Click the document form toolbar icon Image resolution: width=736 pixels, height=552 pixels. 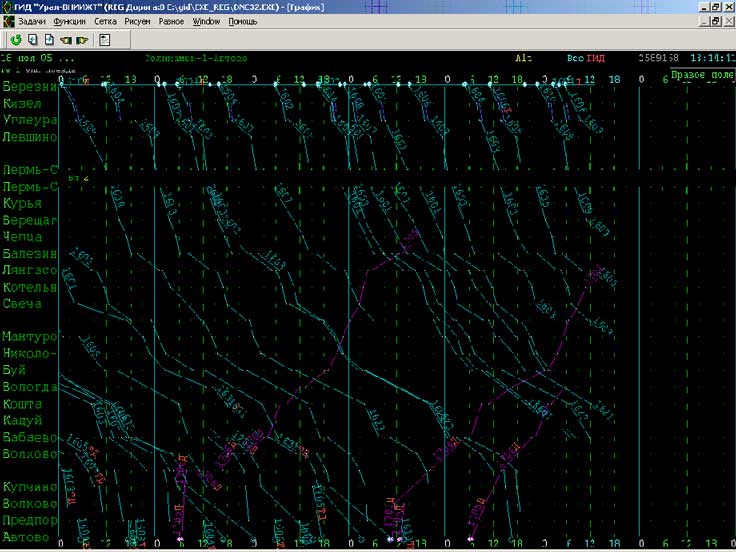click(x=105, y=40)
